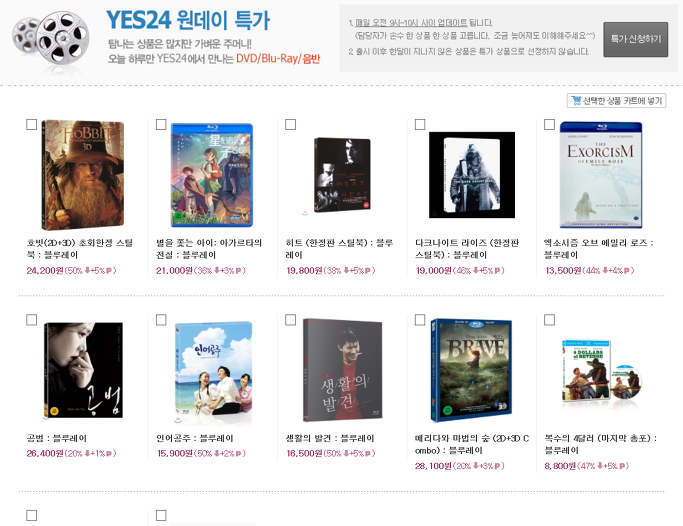Open the Dark Knight Rises steelbook cover
Viewport: 683px width, 526px height.
point(472,175)
